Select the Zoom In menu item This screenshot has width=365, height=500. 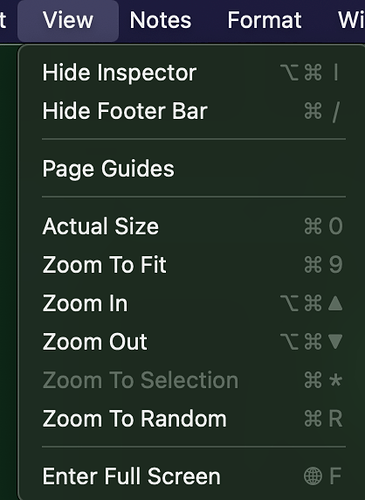click(x=193, y=303)
